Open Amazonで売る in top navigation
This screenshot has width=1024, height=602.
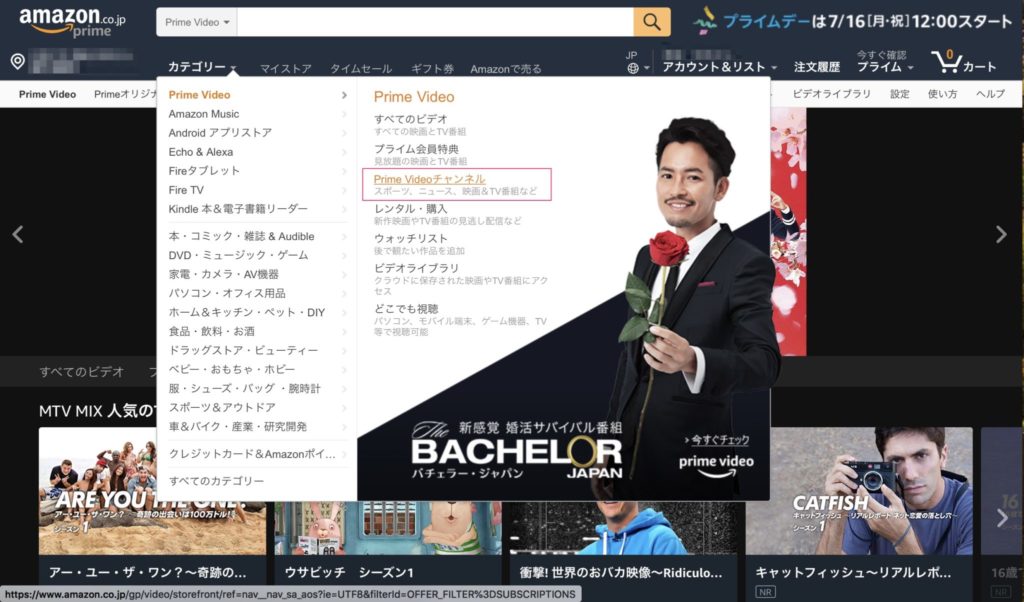click(505, 69)
